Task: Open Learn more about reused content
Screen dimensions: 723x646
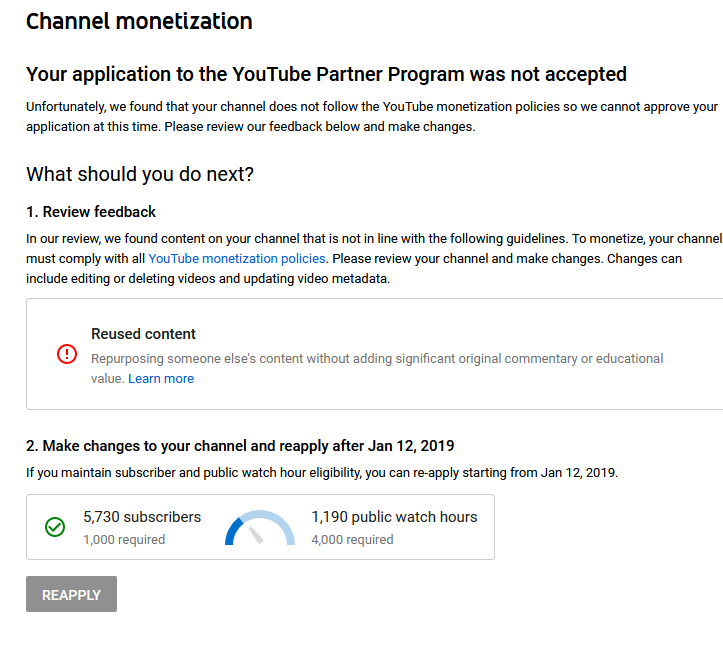Action: (161, 379)
